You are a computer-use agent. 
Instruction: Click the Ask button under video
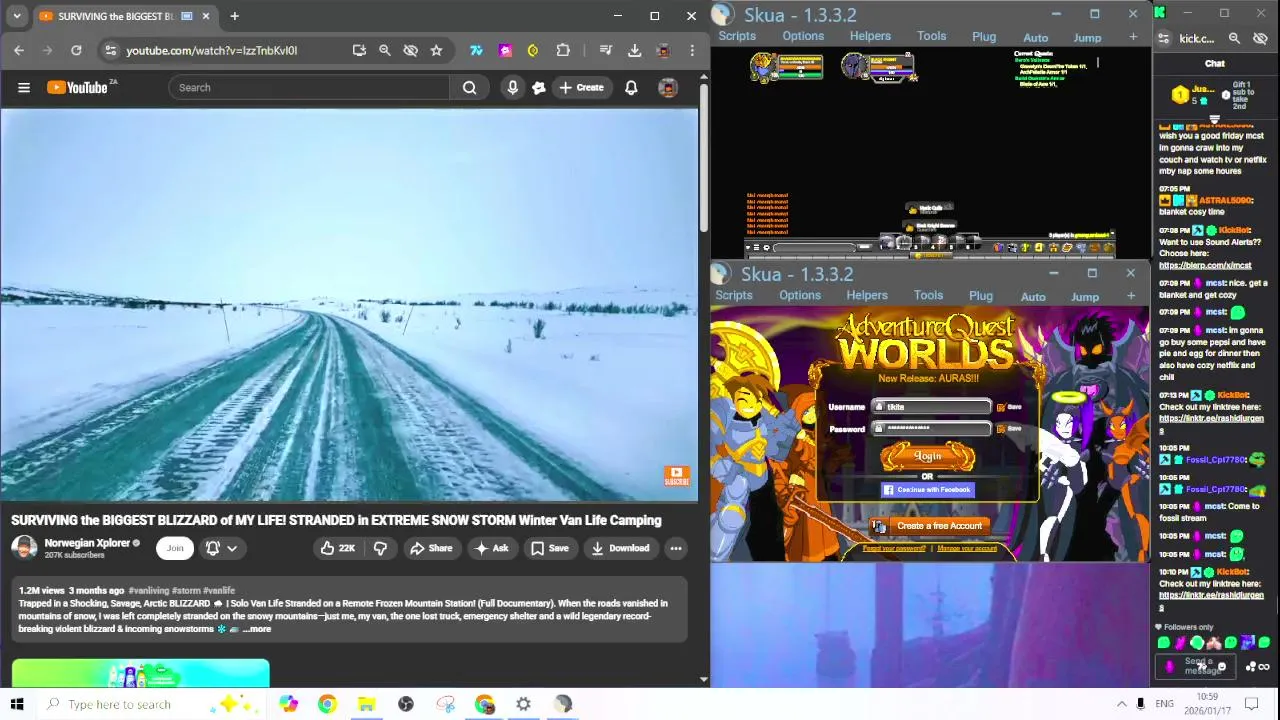click(x=492, y=548)
